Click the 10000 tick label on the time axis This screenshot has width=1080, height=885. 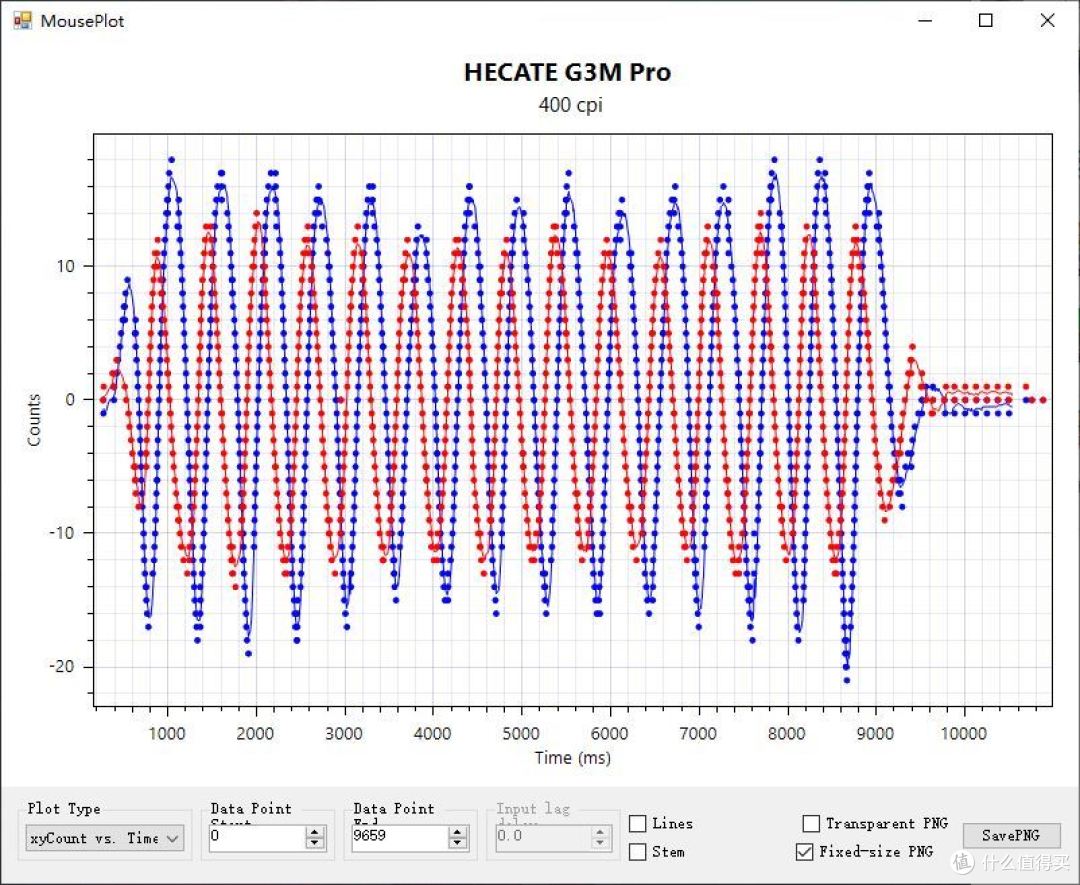963,733
